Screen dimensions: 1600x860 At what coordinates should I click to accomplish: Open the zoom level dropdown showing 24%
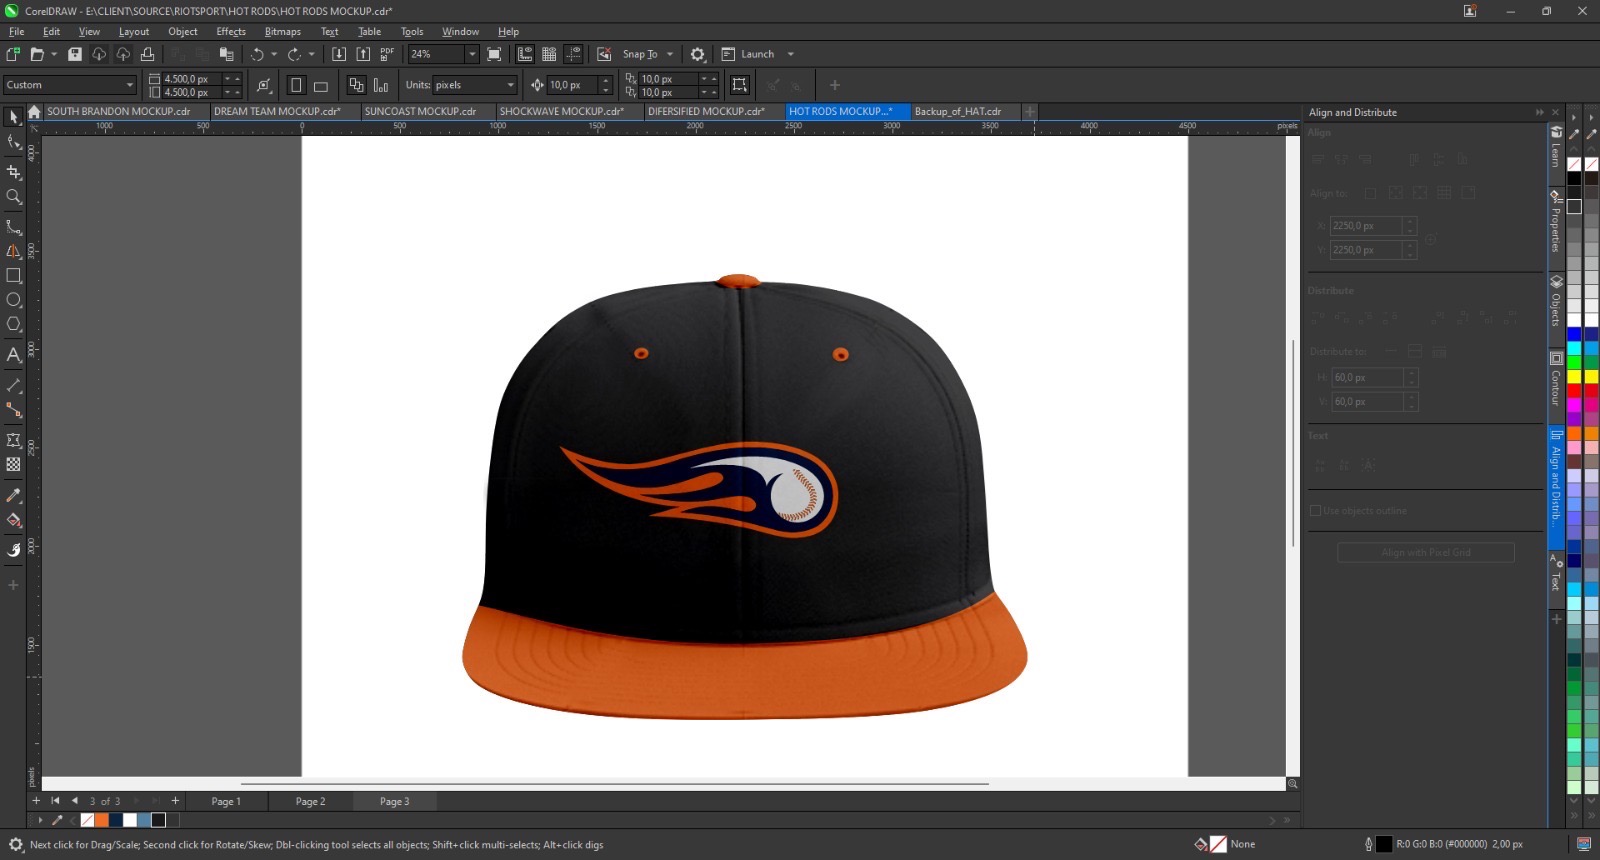click(x=472, y=54)
